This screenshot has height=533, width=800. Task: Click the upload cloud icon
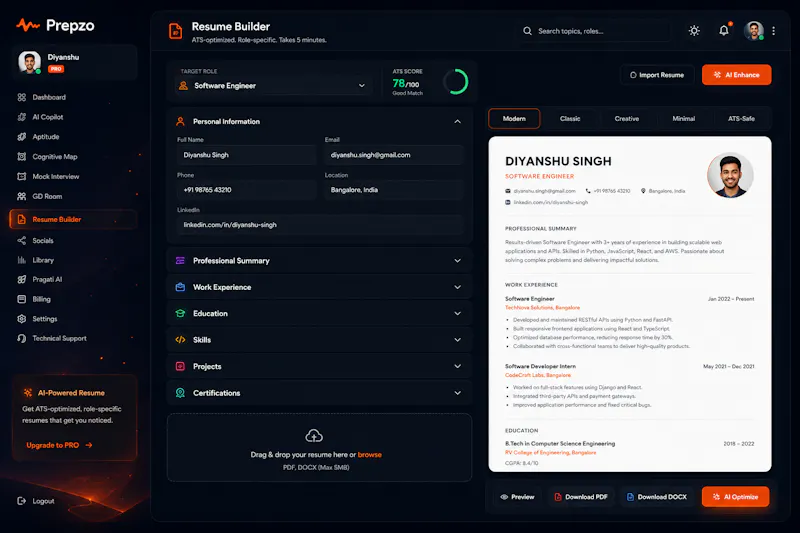click(x=314, y=436)
